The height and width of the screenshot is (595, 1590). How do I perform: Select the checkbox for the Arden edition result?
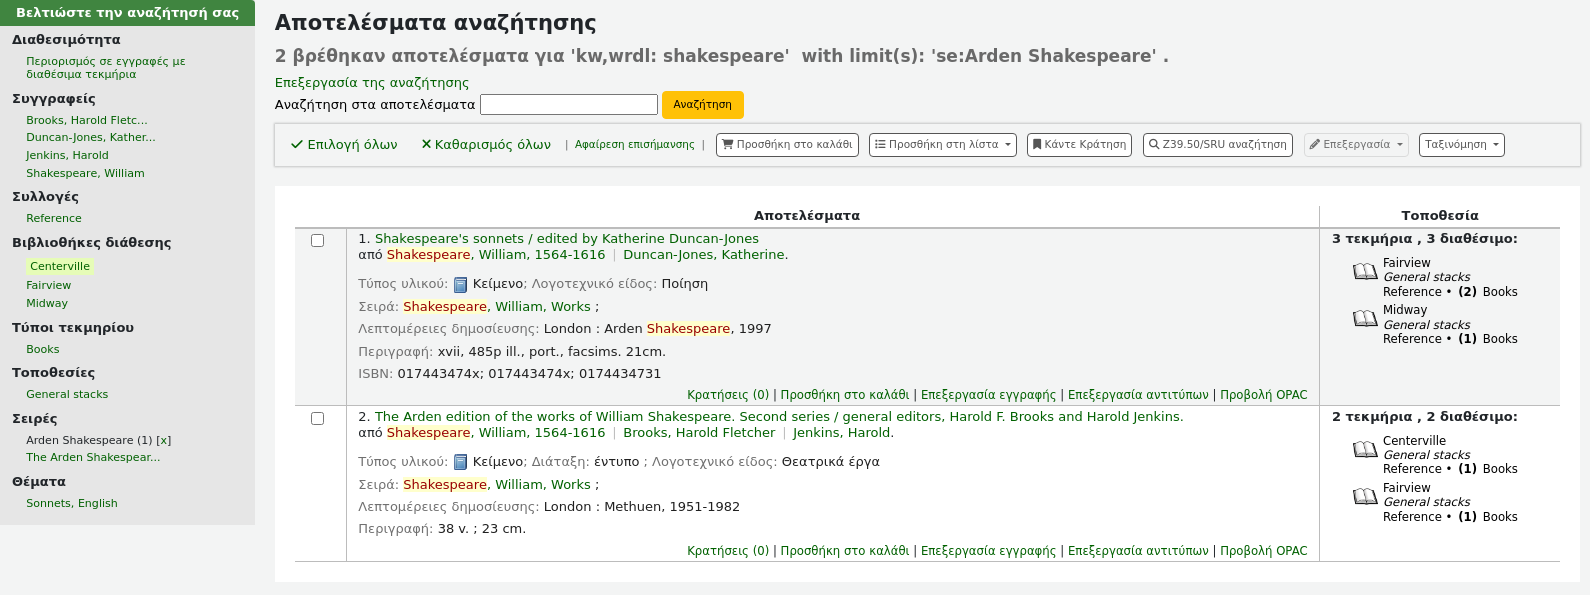(318, 419)
